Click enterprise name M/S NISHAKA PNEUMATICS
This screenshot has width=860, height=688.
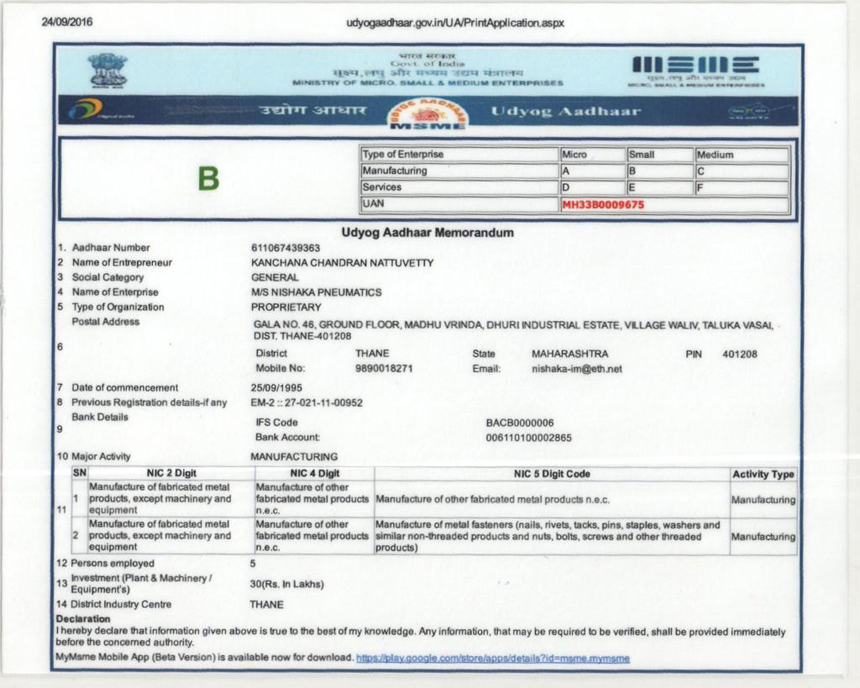[x=316, y=292]
